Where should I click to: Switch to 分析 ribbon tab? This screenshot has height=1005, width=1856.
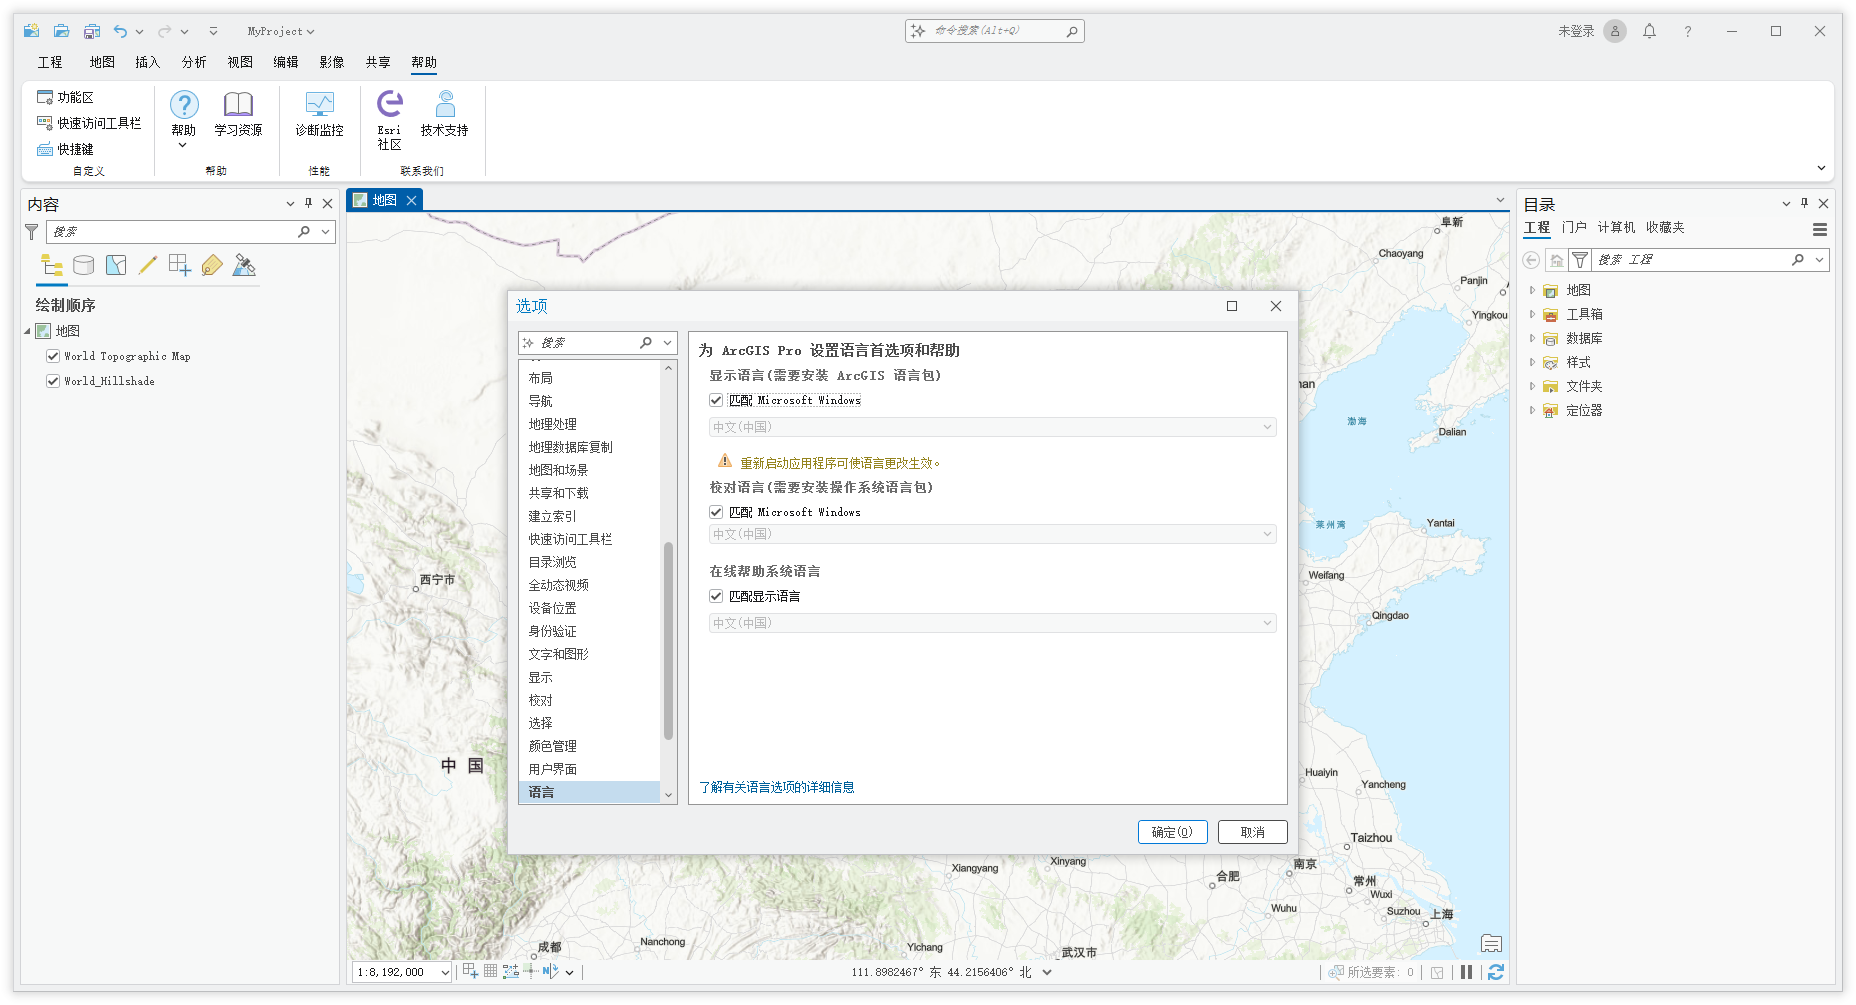pos(194,62)
